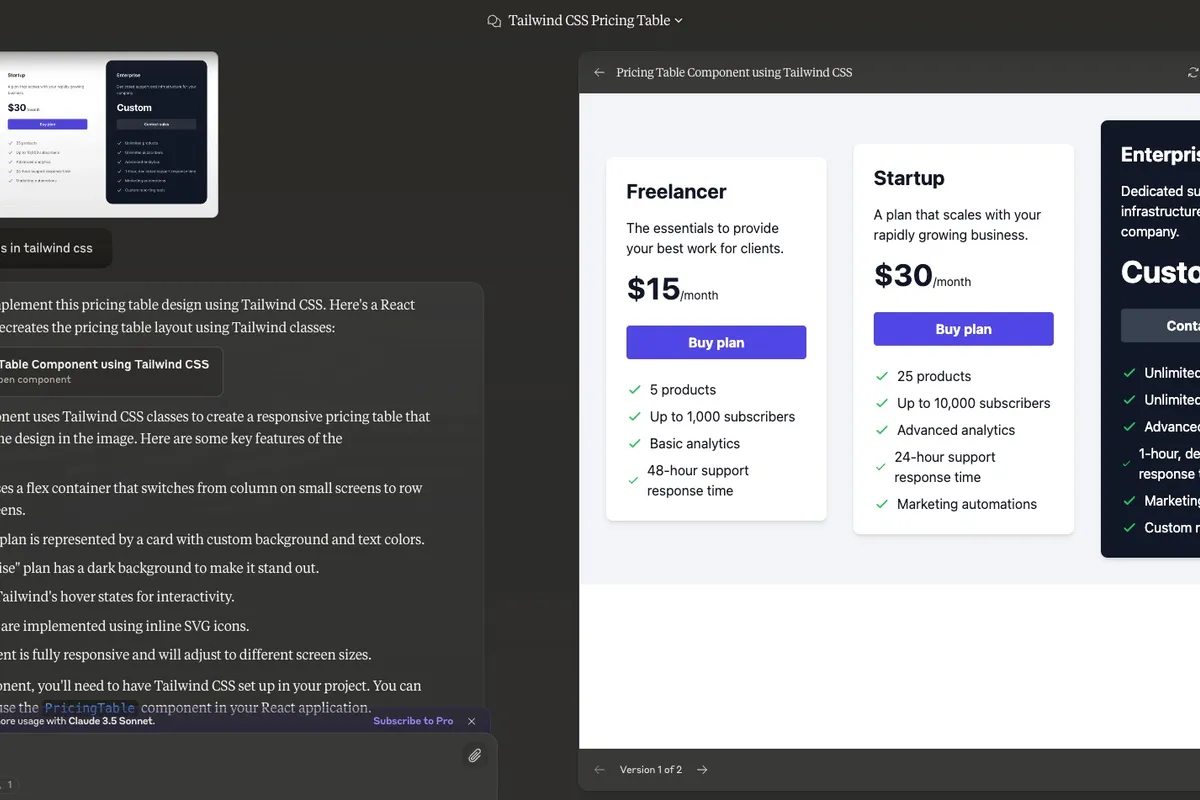This screenshot has height=800, width=1200.
Task: Click the Version 1 of 2 label
Action: 651,769
